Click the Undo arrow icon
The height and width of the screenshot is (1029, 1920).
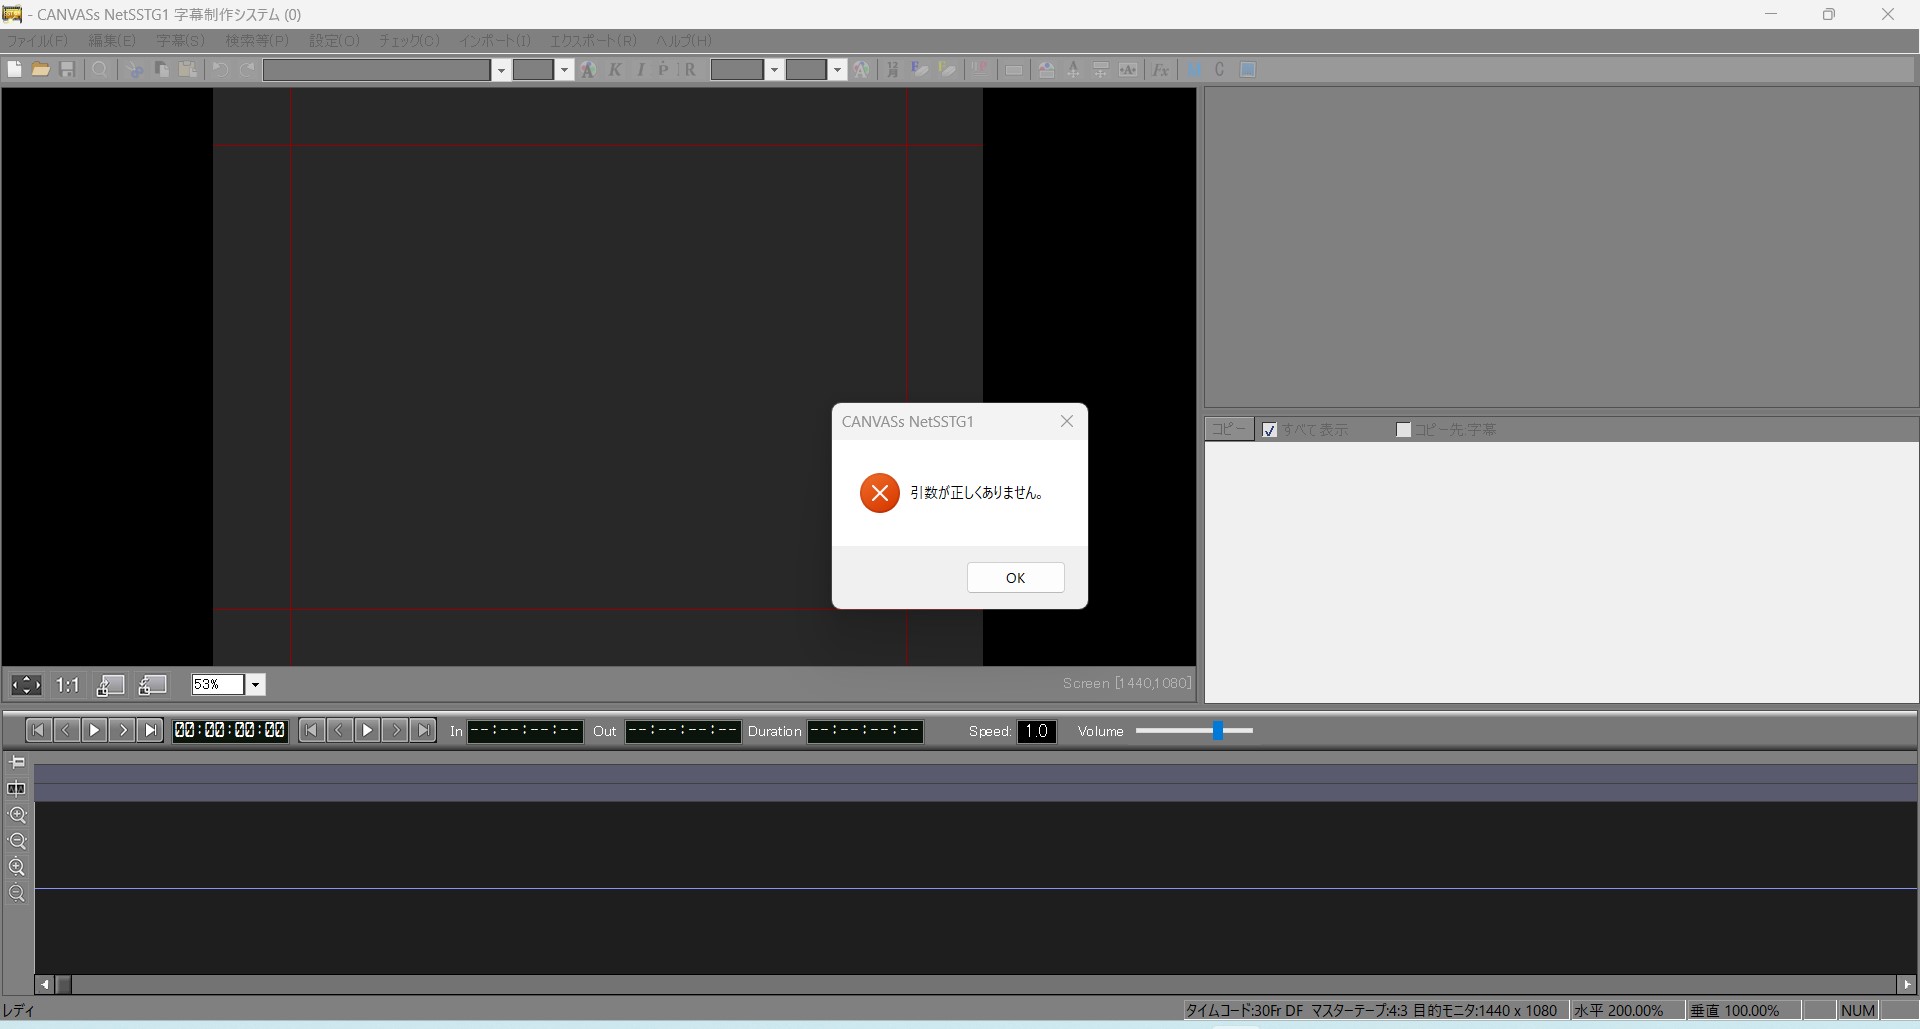click(x=220, y=69)
